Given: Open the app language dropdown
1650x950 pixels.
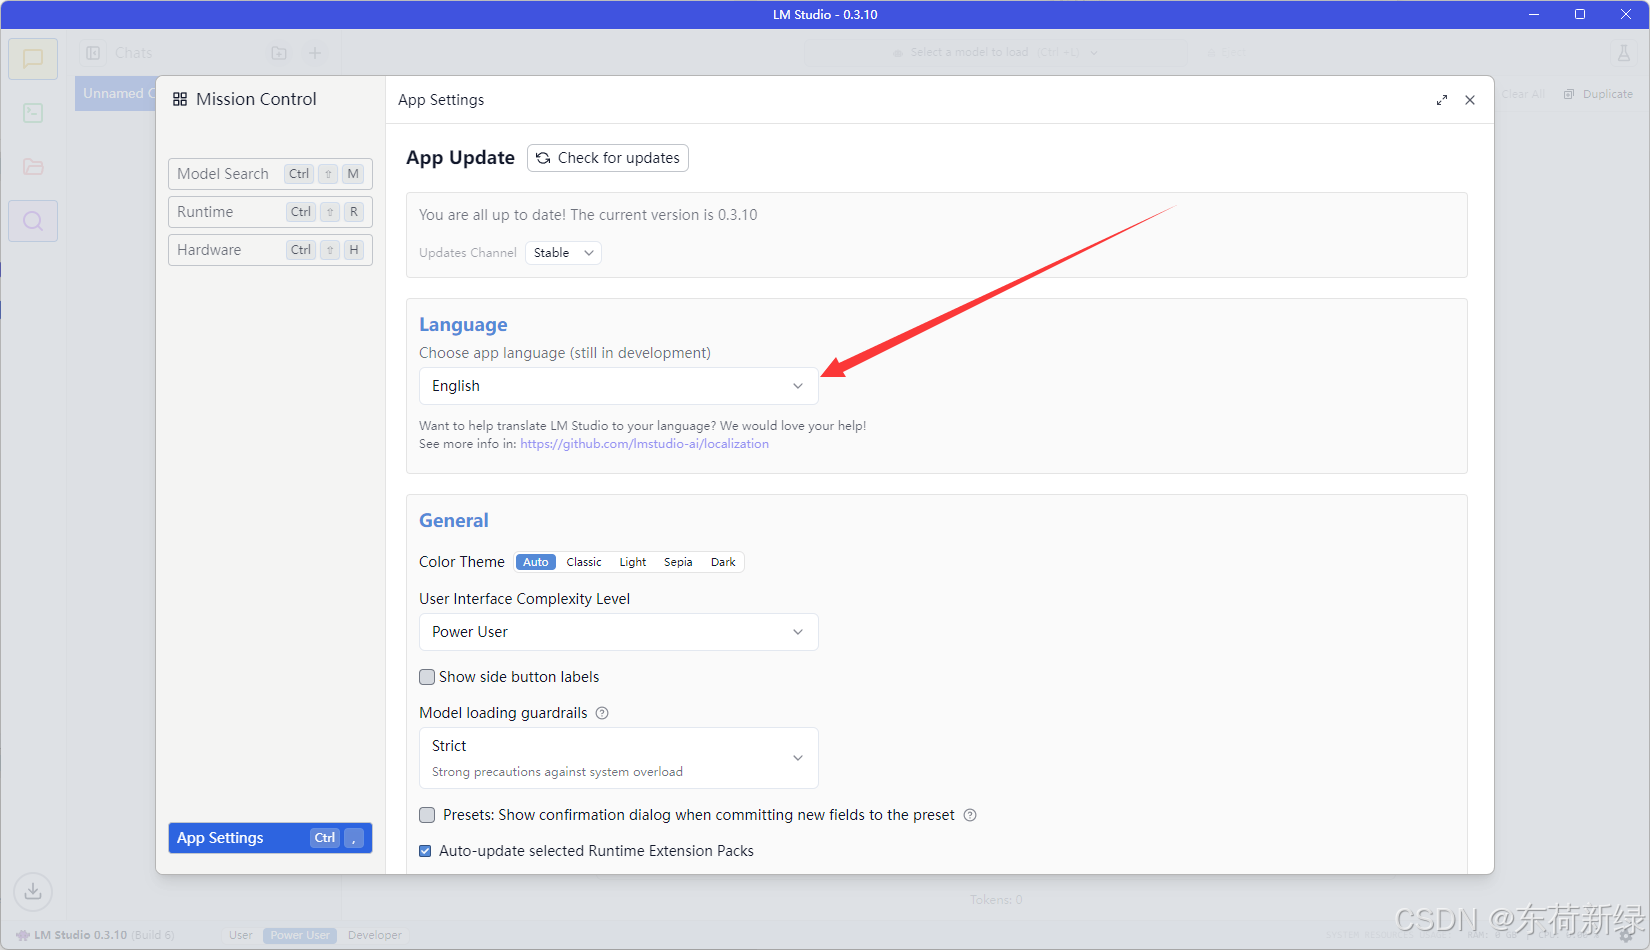Looking at the screenshot, I should click(619, 386).
